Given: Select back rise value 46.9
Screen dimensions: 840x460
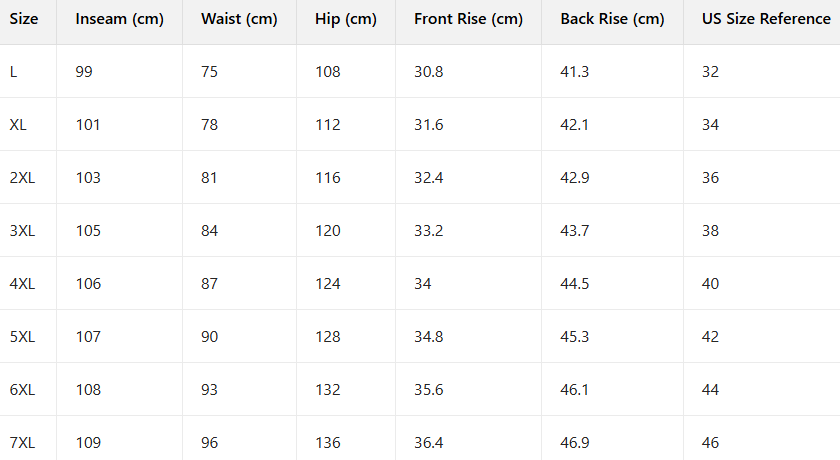Looking at the screenshot, I should click(x=575, y=443).
